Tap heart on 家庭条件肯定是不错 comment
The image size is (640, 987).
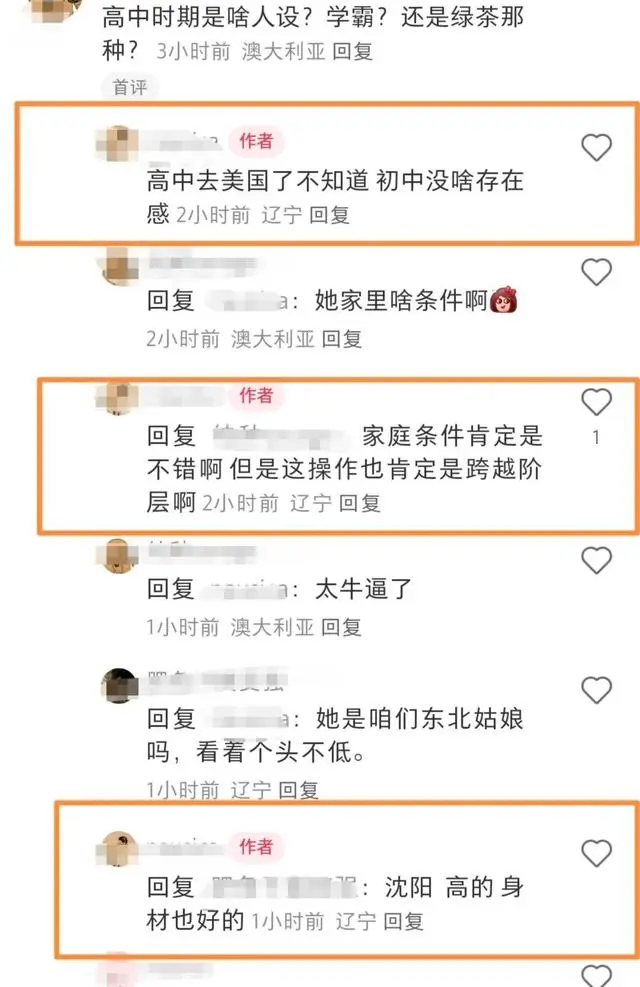(x=596, y=402)
